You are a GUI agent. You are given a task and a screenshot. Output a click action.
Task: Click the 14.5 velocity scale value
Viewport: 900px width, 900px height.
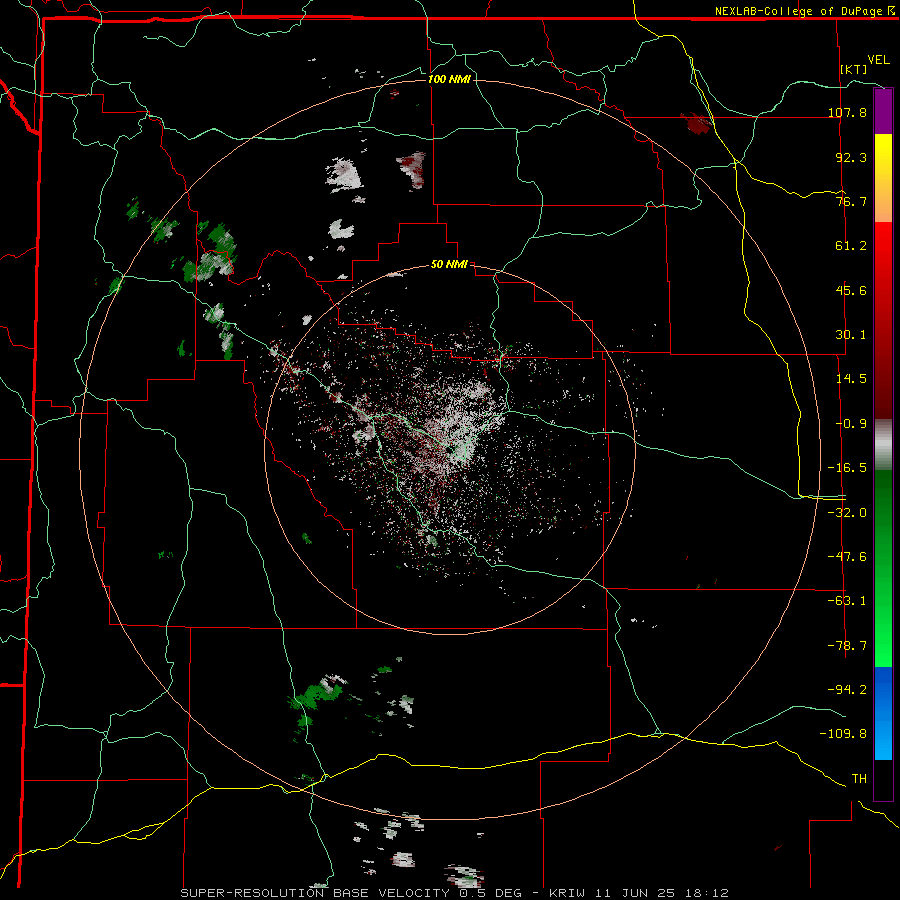tap(851, 379)
